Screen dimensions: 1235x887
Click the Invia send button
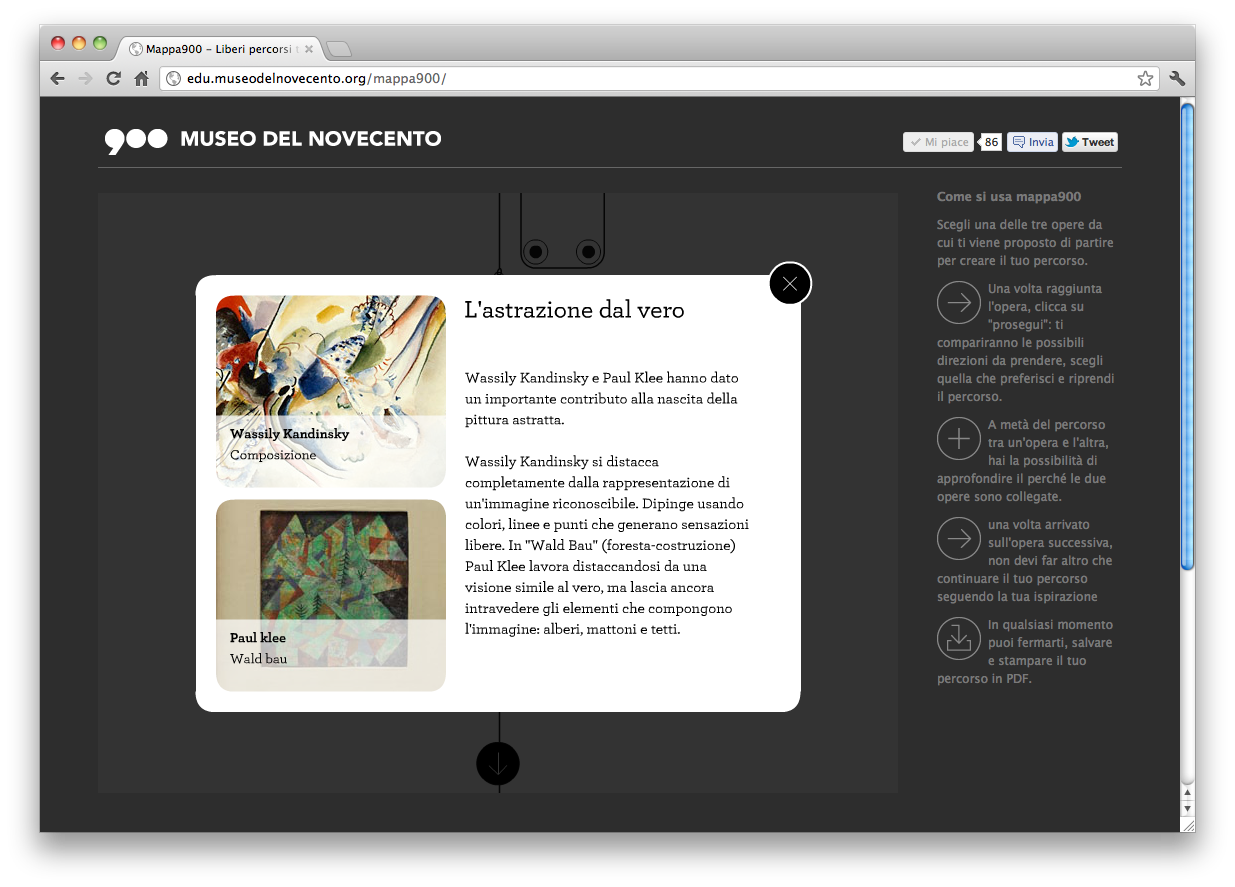pos(1032,142)
